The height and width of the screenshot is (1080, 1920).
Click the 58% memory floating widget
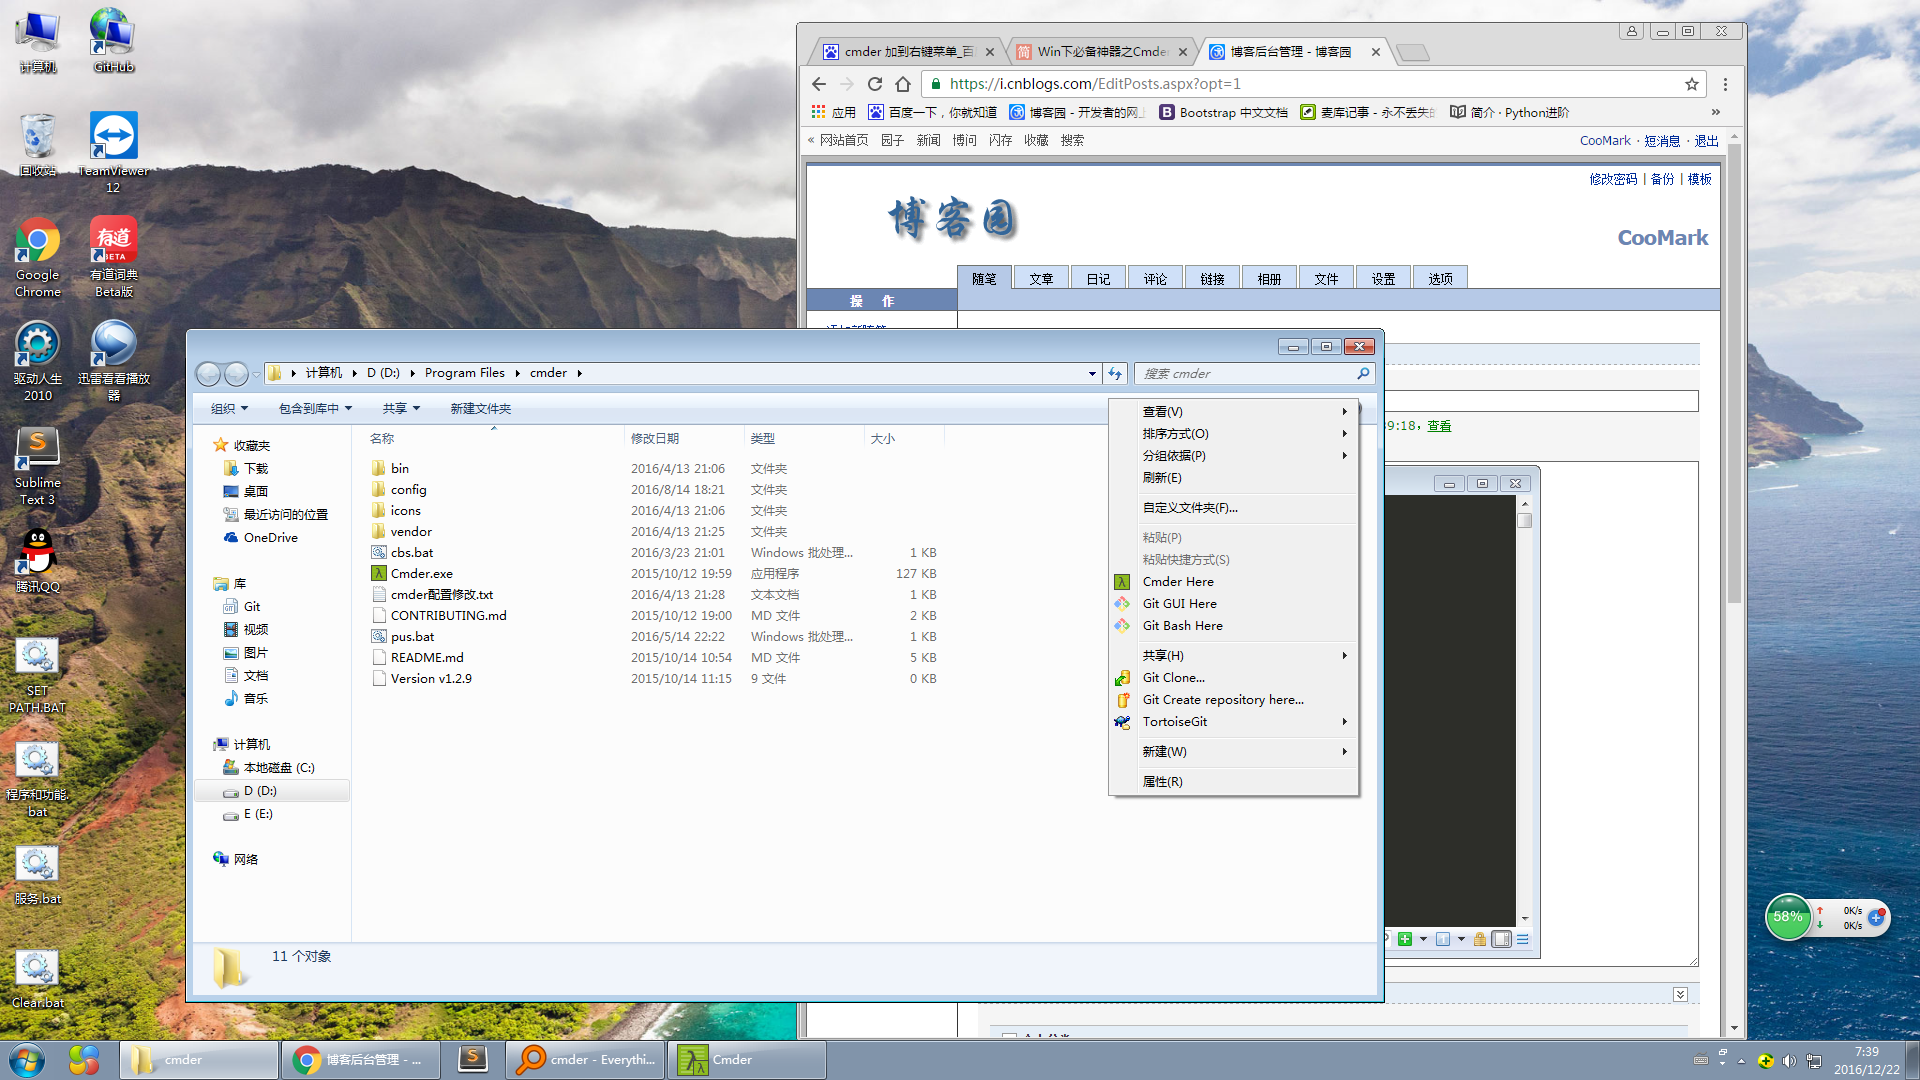pos(1788,917)
